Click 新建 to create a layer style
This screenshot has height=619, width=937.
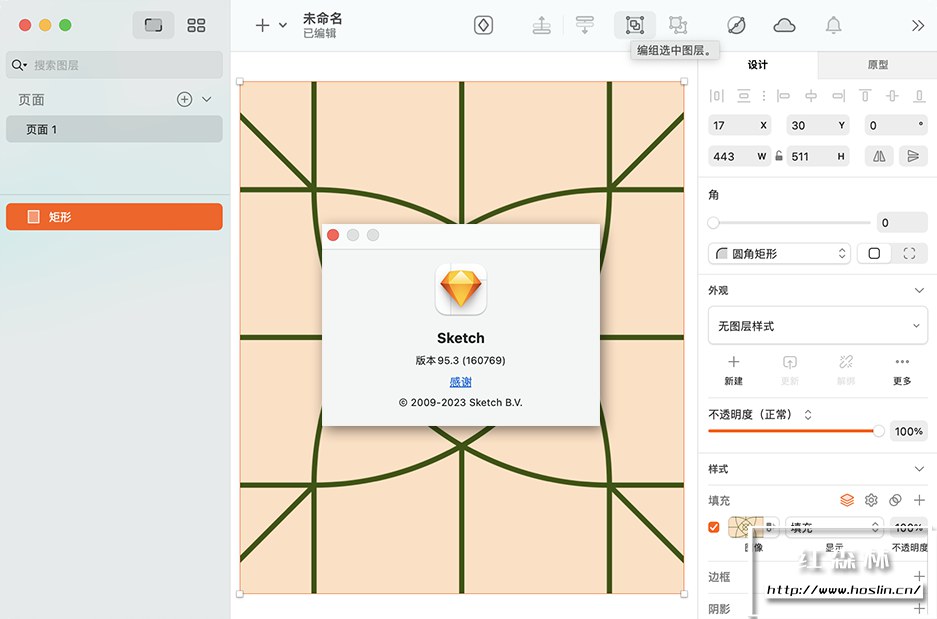pos(733,370)
